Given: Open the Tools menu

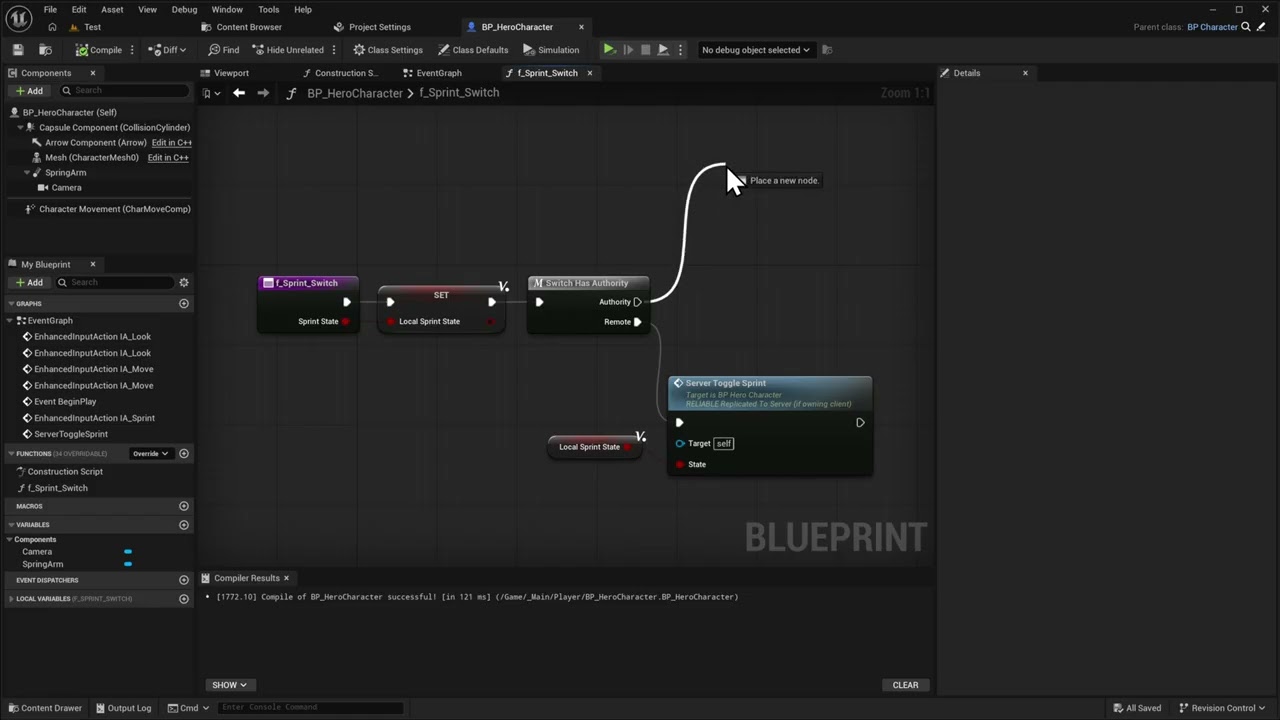Looking at the screenshot, I should (x=269, y=10).
